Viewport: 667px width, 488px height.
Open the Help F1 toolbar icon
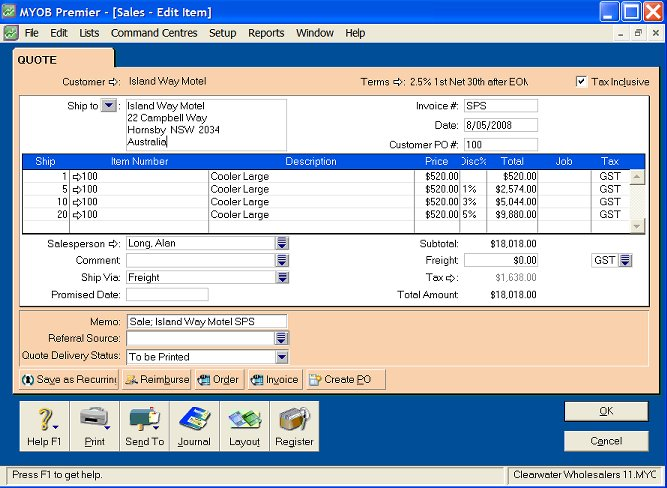pos(44,426)
